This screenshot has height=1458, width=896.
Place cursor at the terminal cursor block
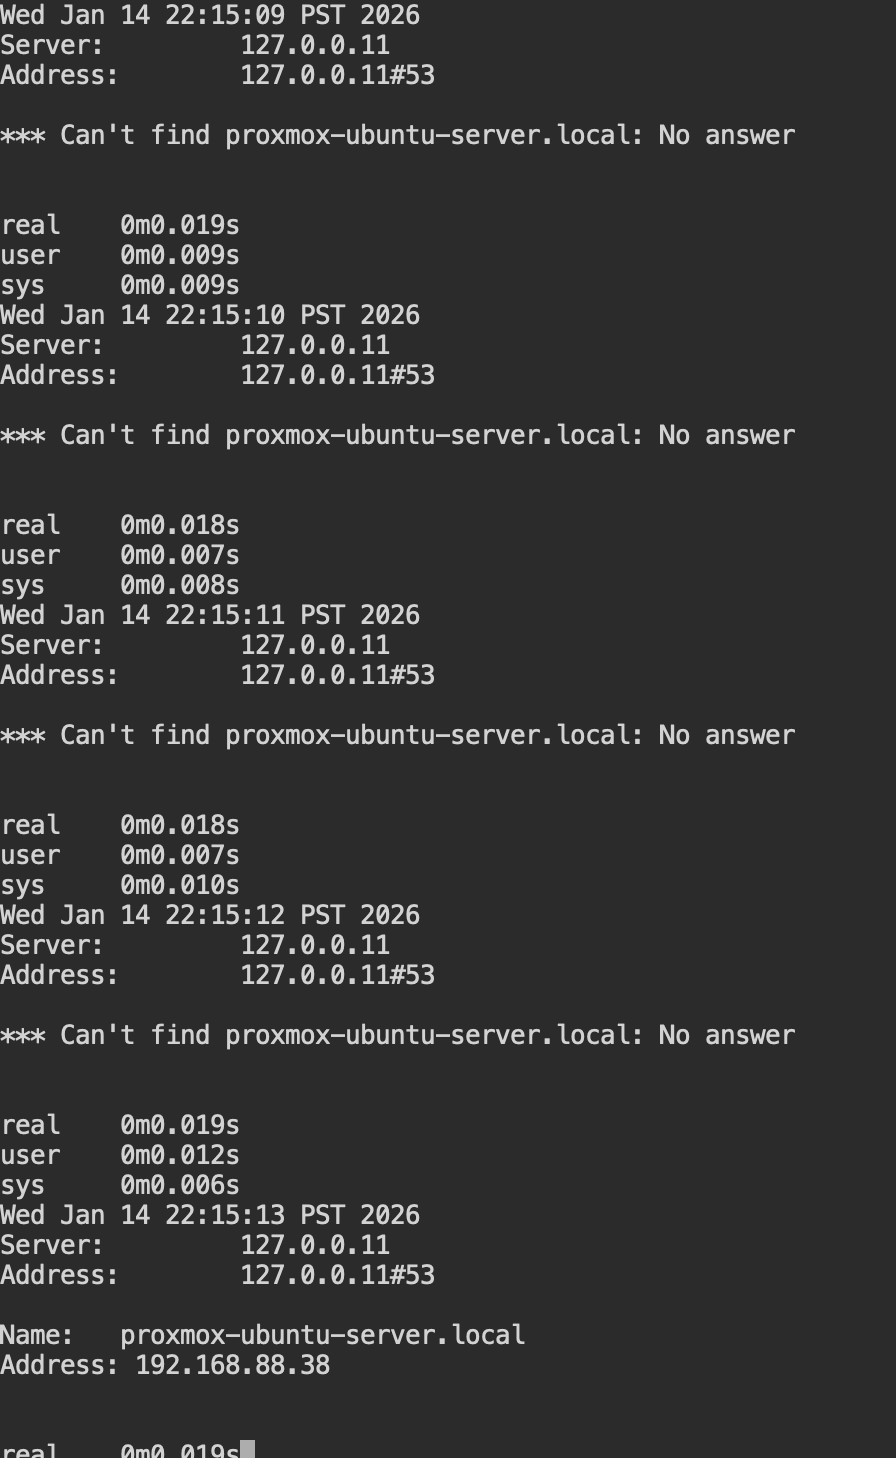pyautogui.click(x=248, y=1450)
